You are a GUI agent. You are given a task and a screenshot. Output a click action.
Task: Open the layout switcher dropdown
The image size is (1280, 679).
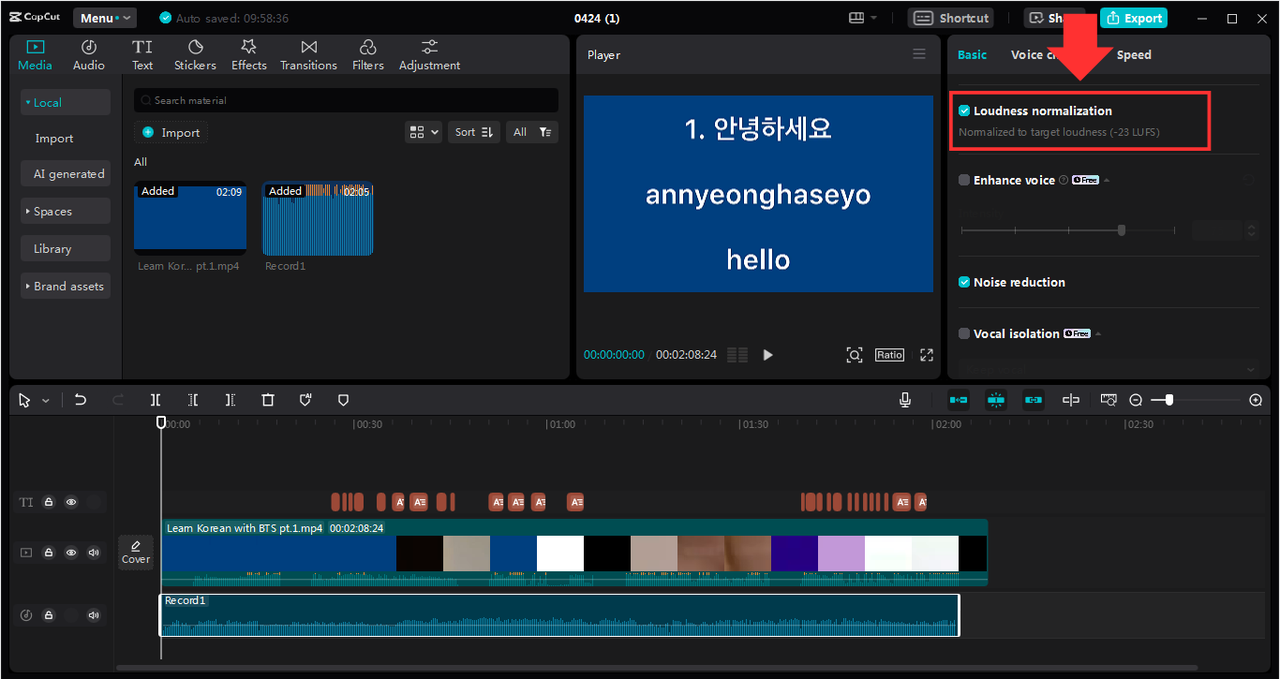coord(863,18)
